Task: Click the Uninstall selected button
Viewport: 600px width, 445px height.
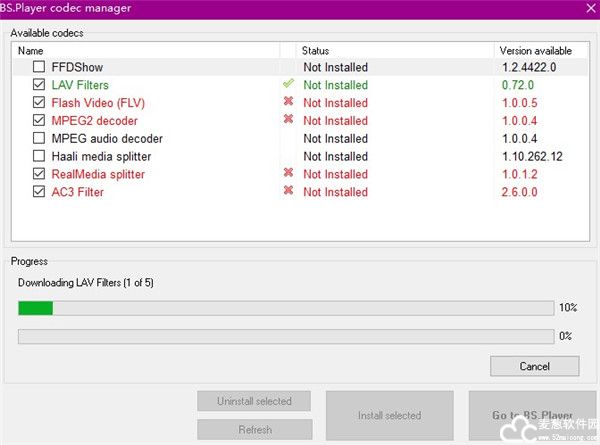Action: [x=254, y=401]
